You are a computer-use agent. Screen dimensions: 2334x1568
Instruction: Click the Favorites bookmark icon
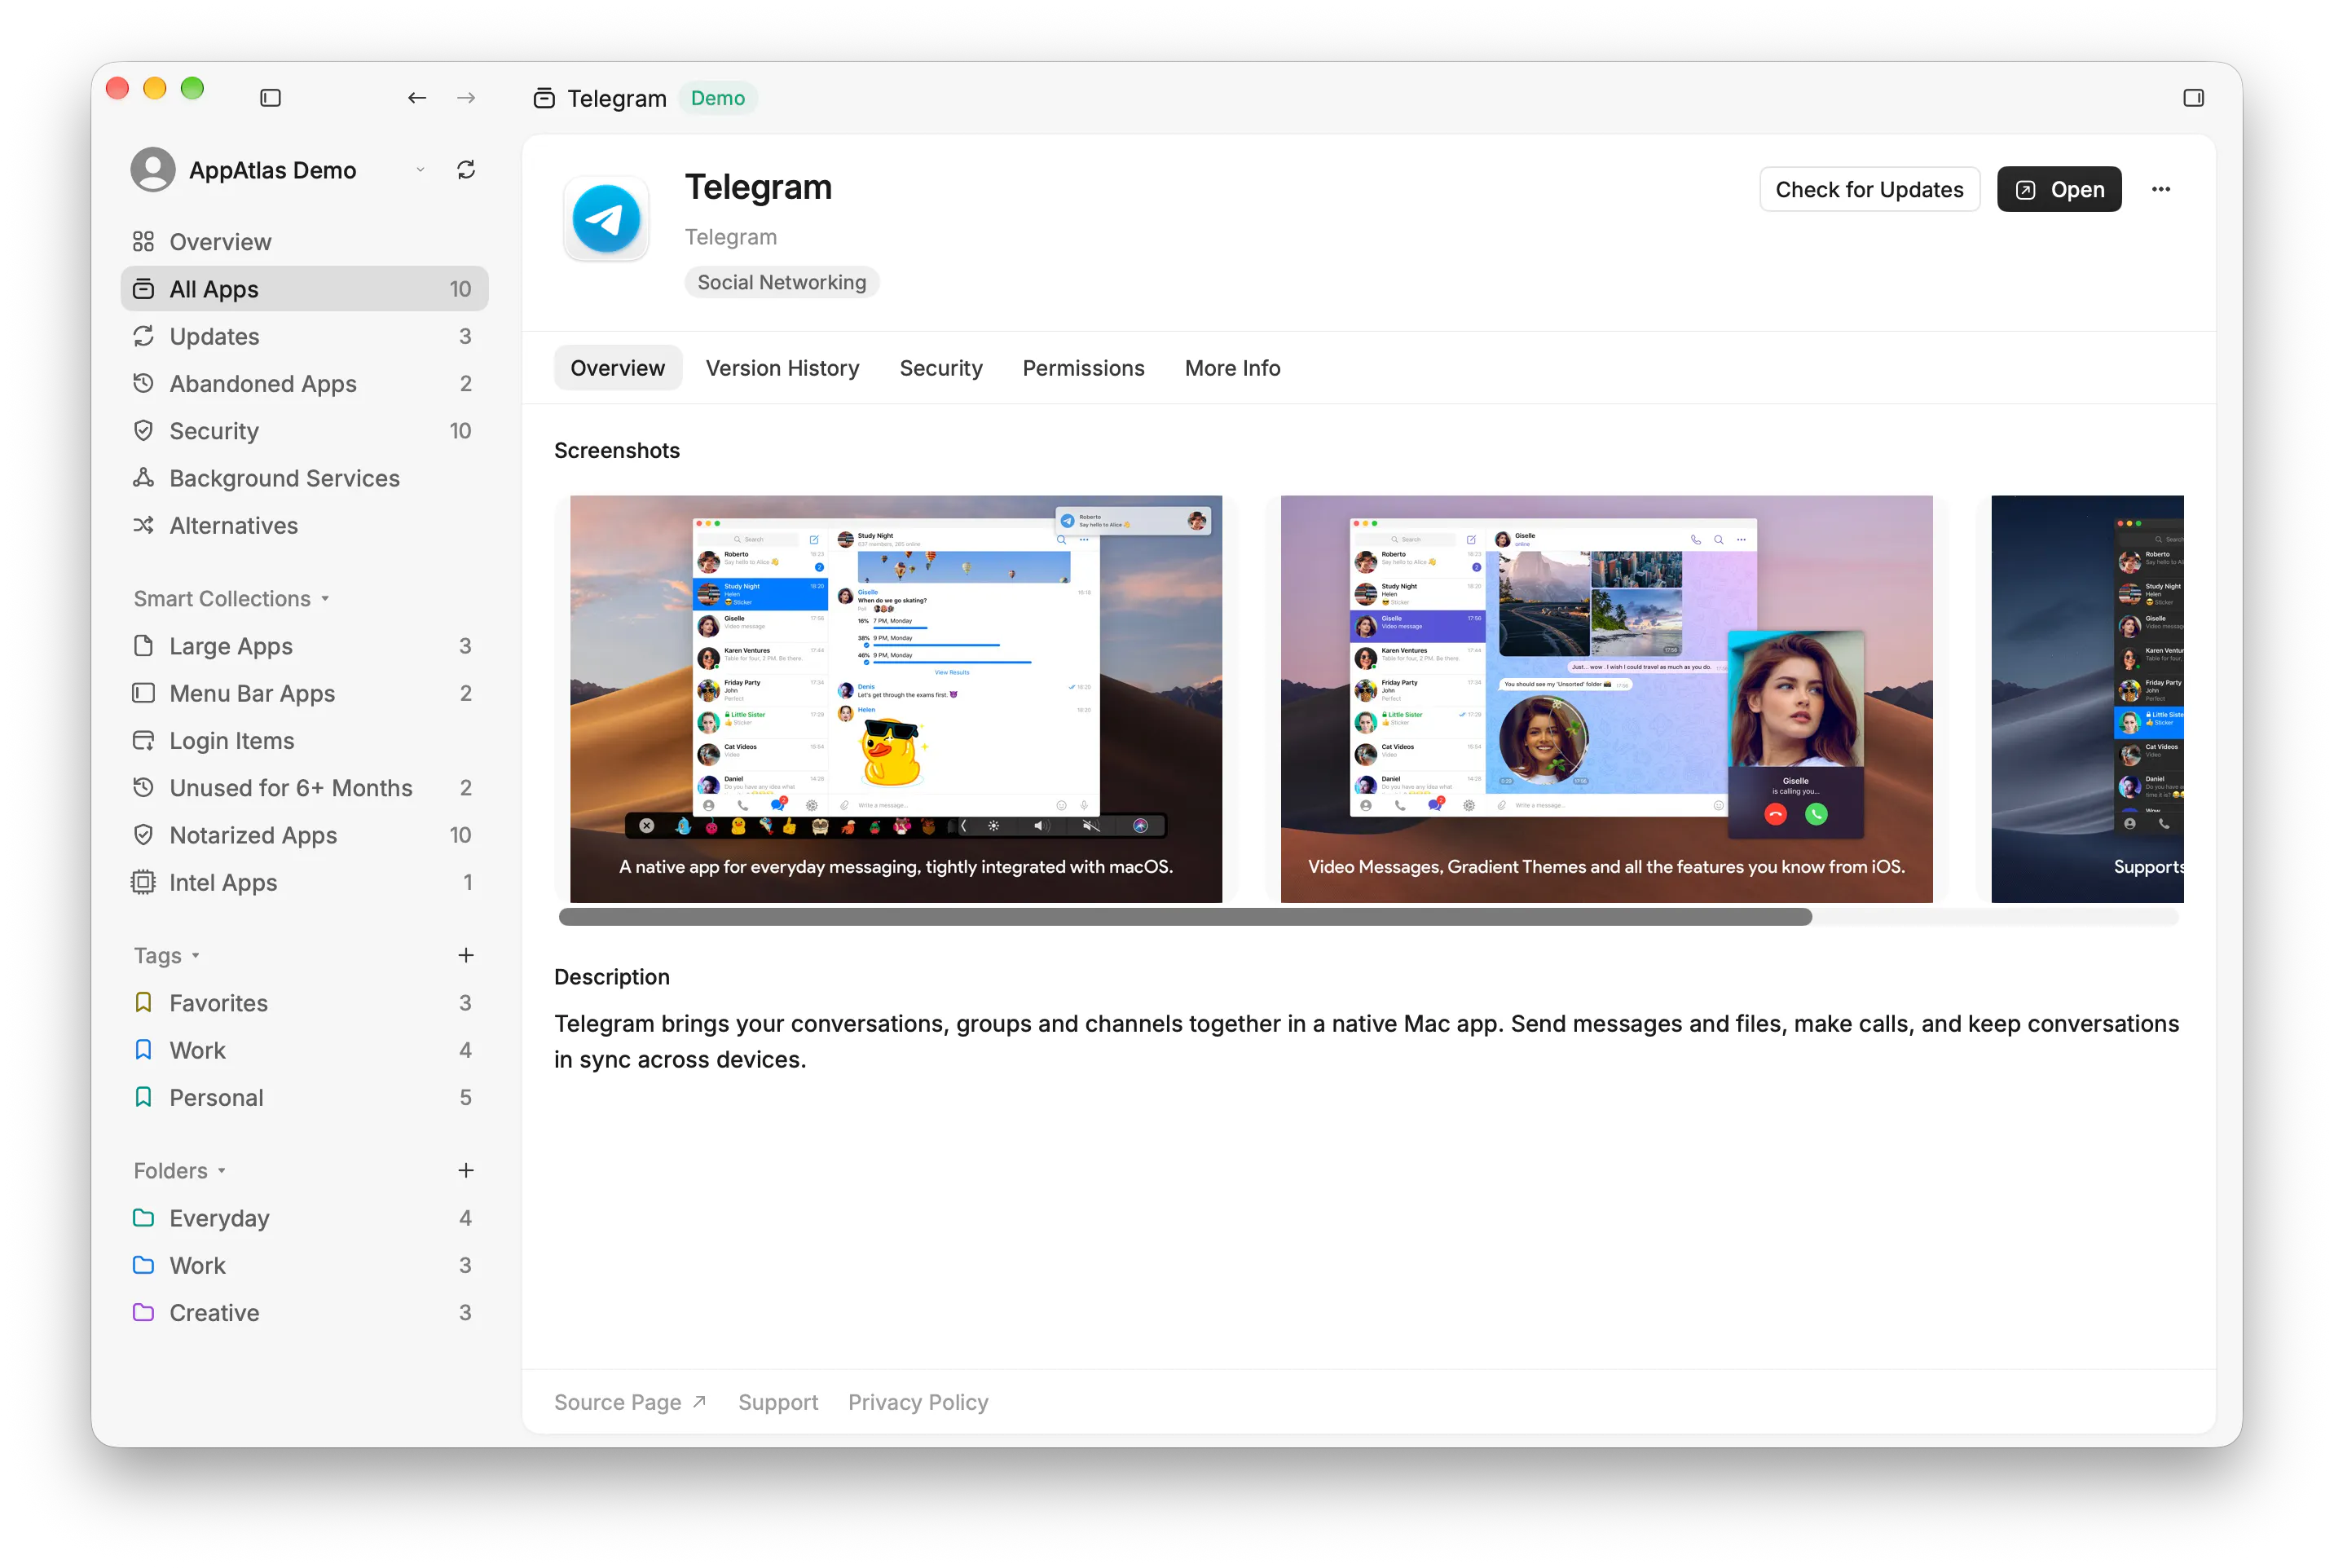click(x=143, y=1002)
